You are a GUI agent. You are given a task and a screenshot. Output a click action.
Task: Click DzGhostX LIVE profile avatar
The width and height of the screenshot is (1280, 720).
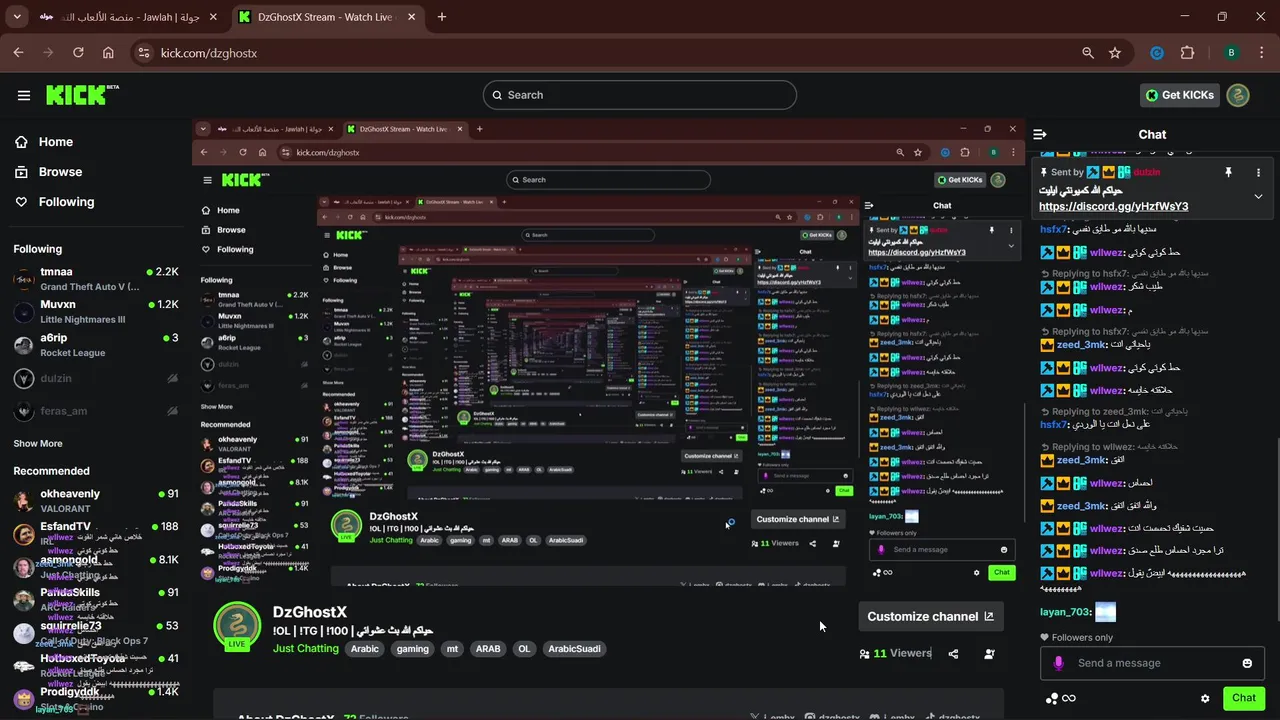pyautogui.click(x=237, y=626)
